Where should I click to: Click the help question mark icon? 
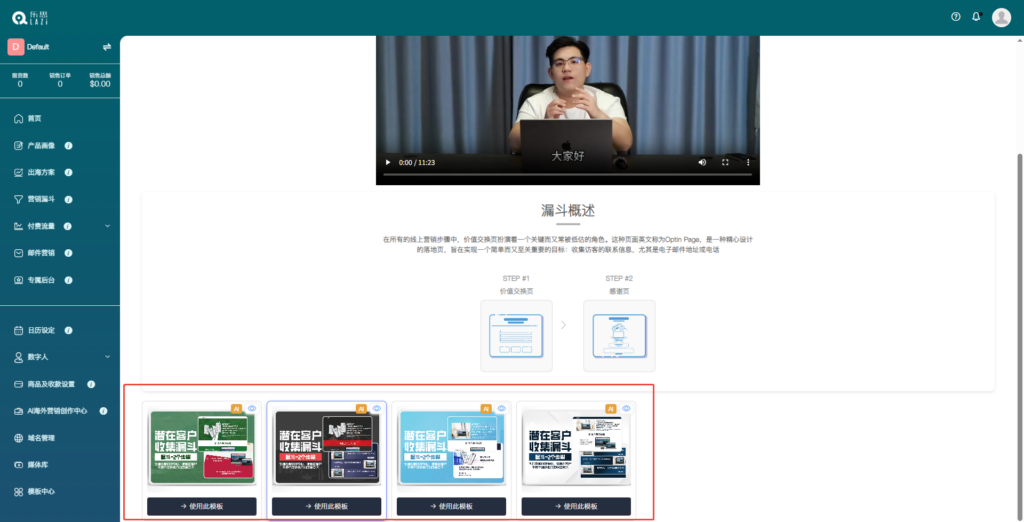955,17
